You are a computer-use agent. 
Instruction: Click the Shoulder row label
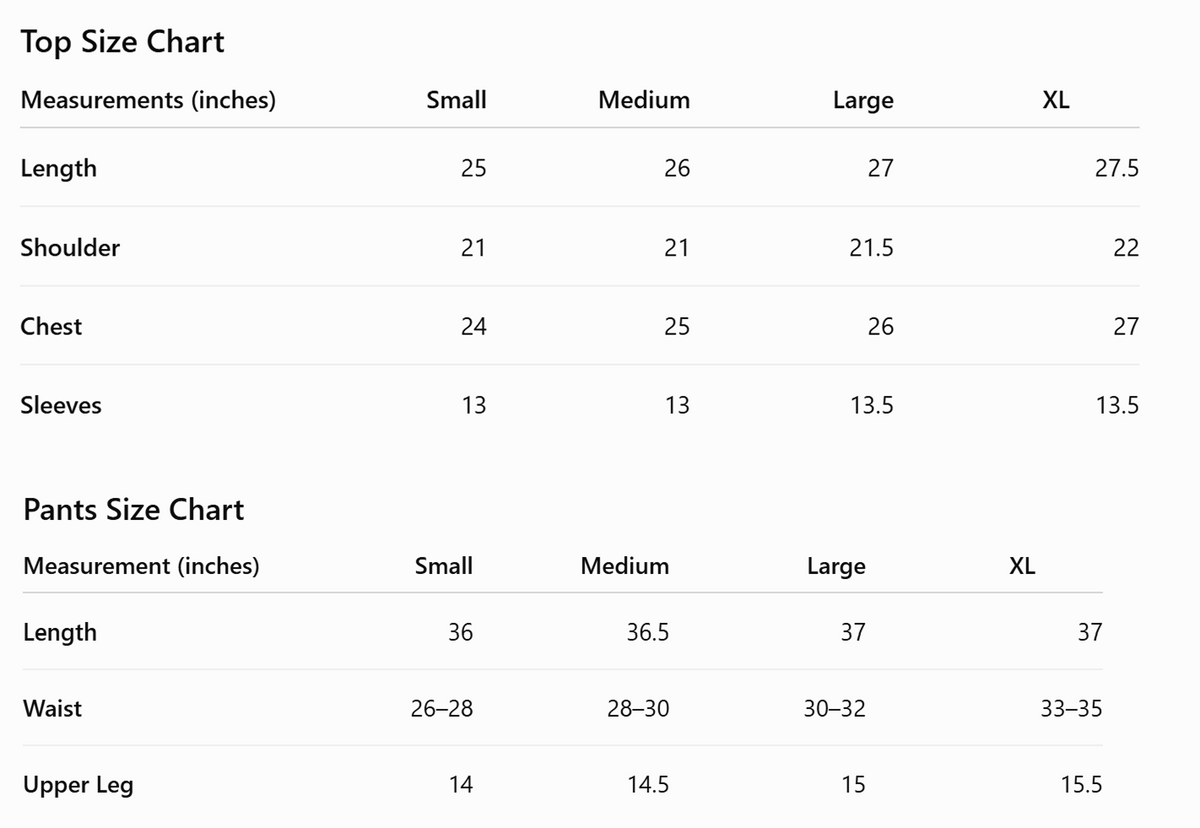click(x=70, y=248)
